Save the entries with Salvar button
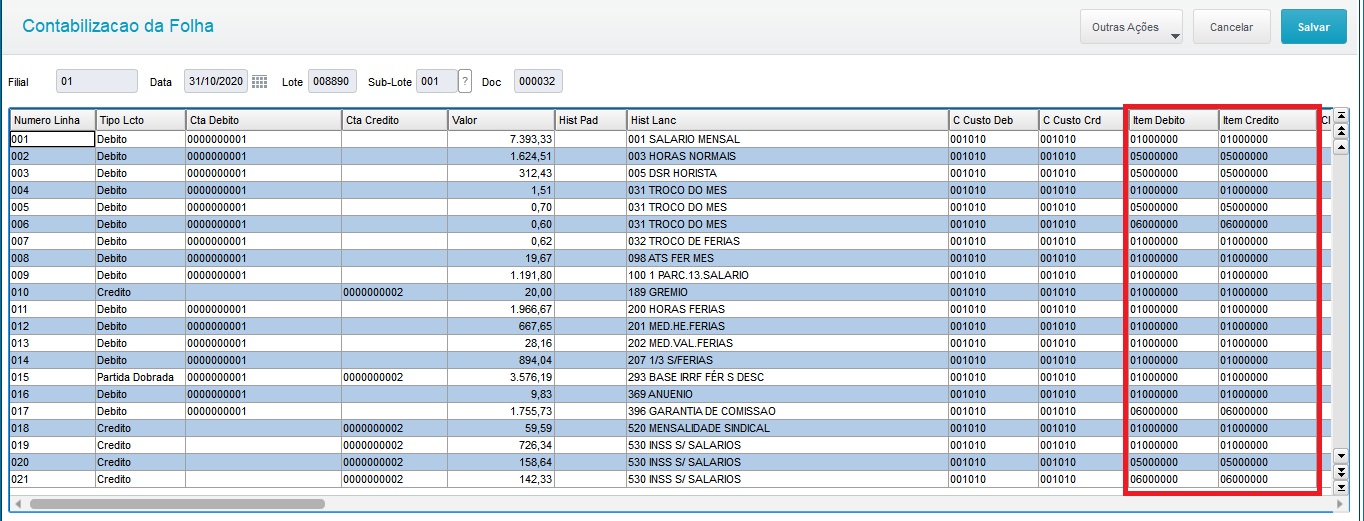Image resolution: width=1364 pixels, height=521 pixels. pos(1313,27)
